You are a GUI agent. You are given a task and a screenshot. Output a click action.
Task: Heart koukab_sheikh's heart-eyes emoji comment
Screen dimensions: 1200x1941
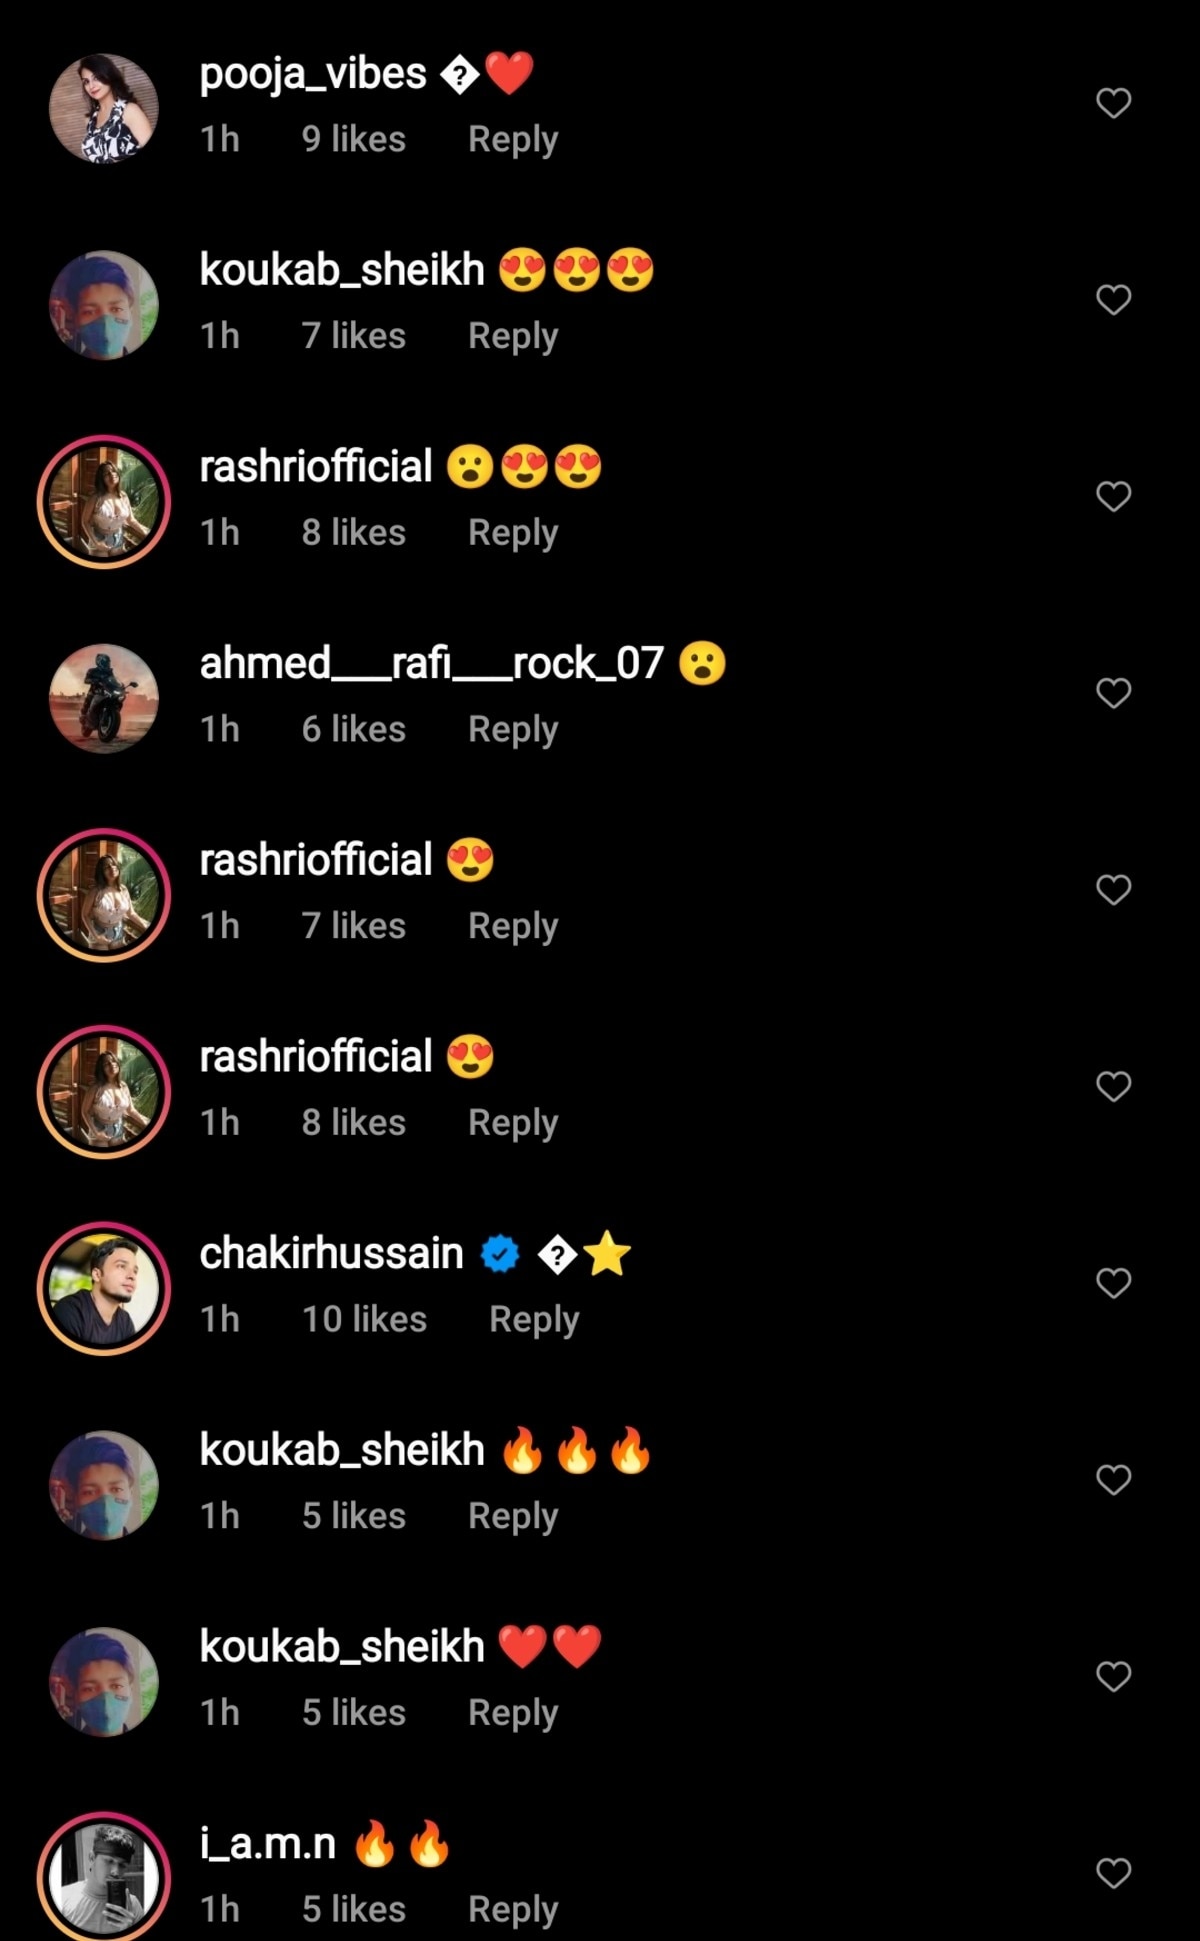point(1113,300)
